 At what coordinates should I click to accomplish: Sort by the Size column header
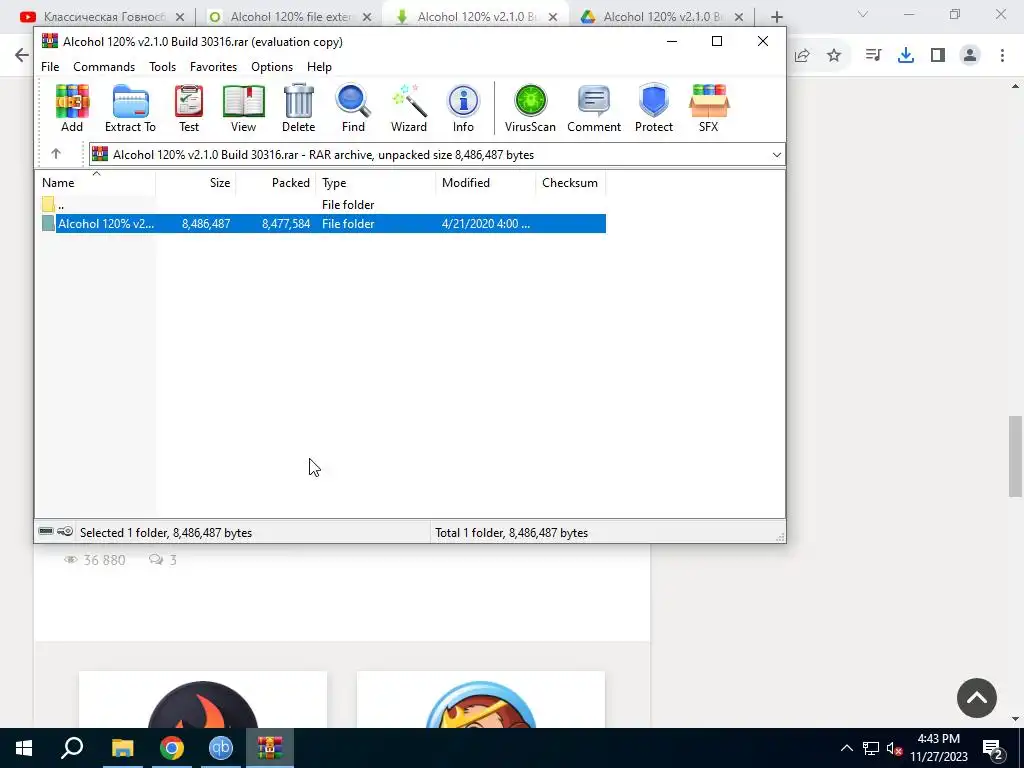195,183
